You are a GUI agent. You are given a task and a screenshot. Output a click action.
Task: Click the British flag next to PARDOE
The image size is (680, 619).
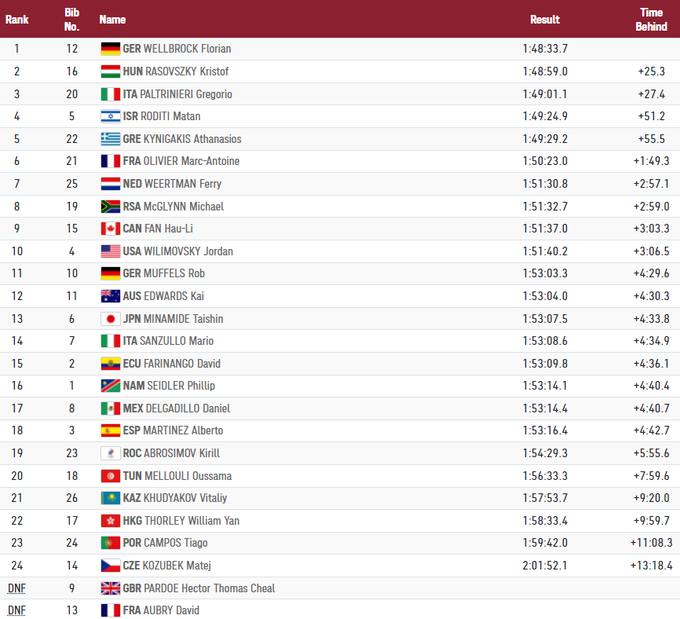(110, 588)
